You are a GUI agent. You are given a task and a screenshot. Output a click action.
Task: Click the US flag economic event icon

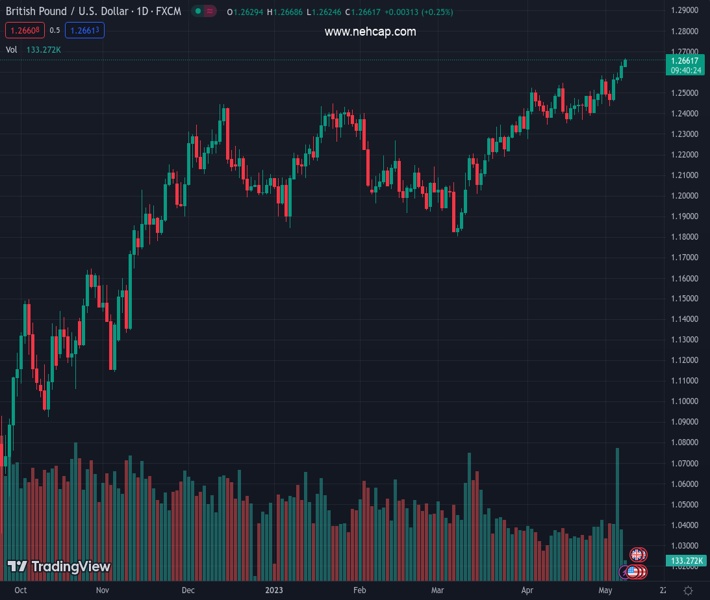633,572
